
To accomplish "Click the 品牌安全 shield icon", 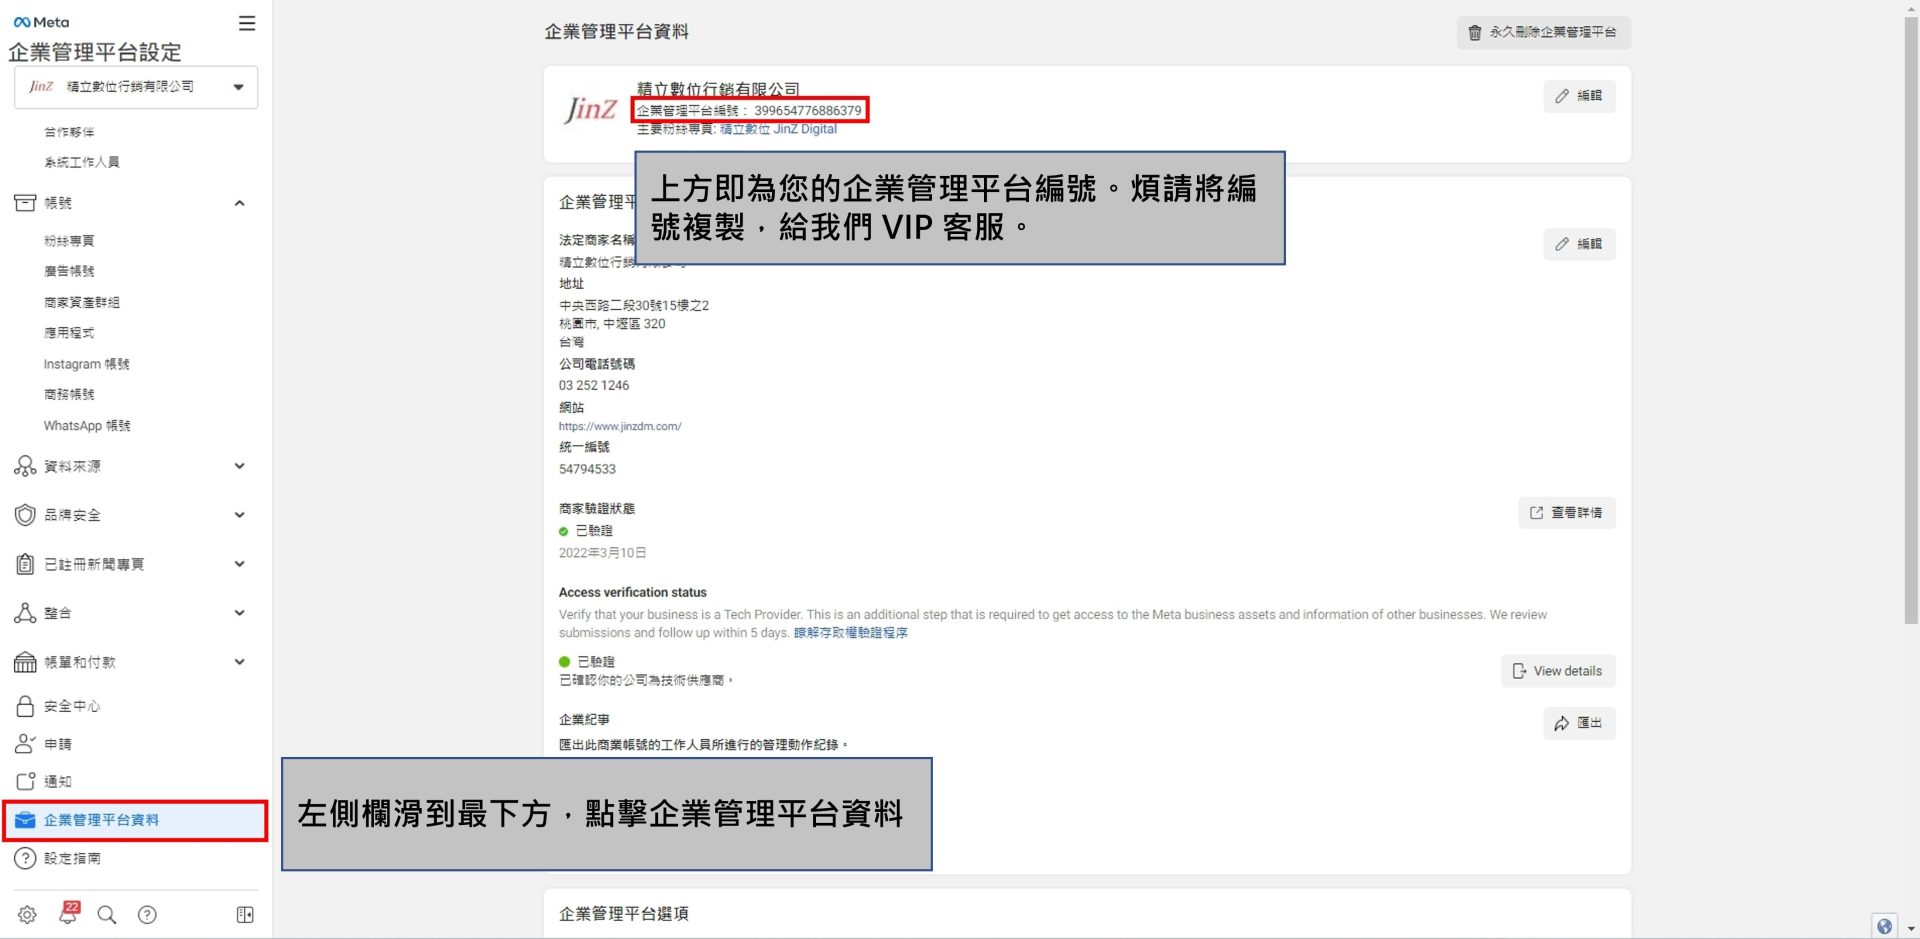I will pos(25,515).
